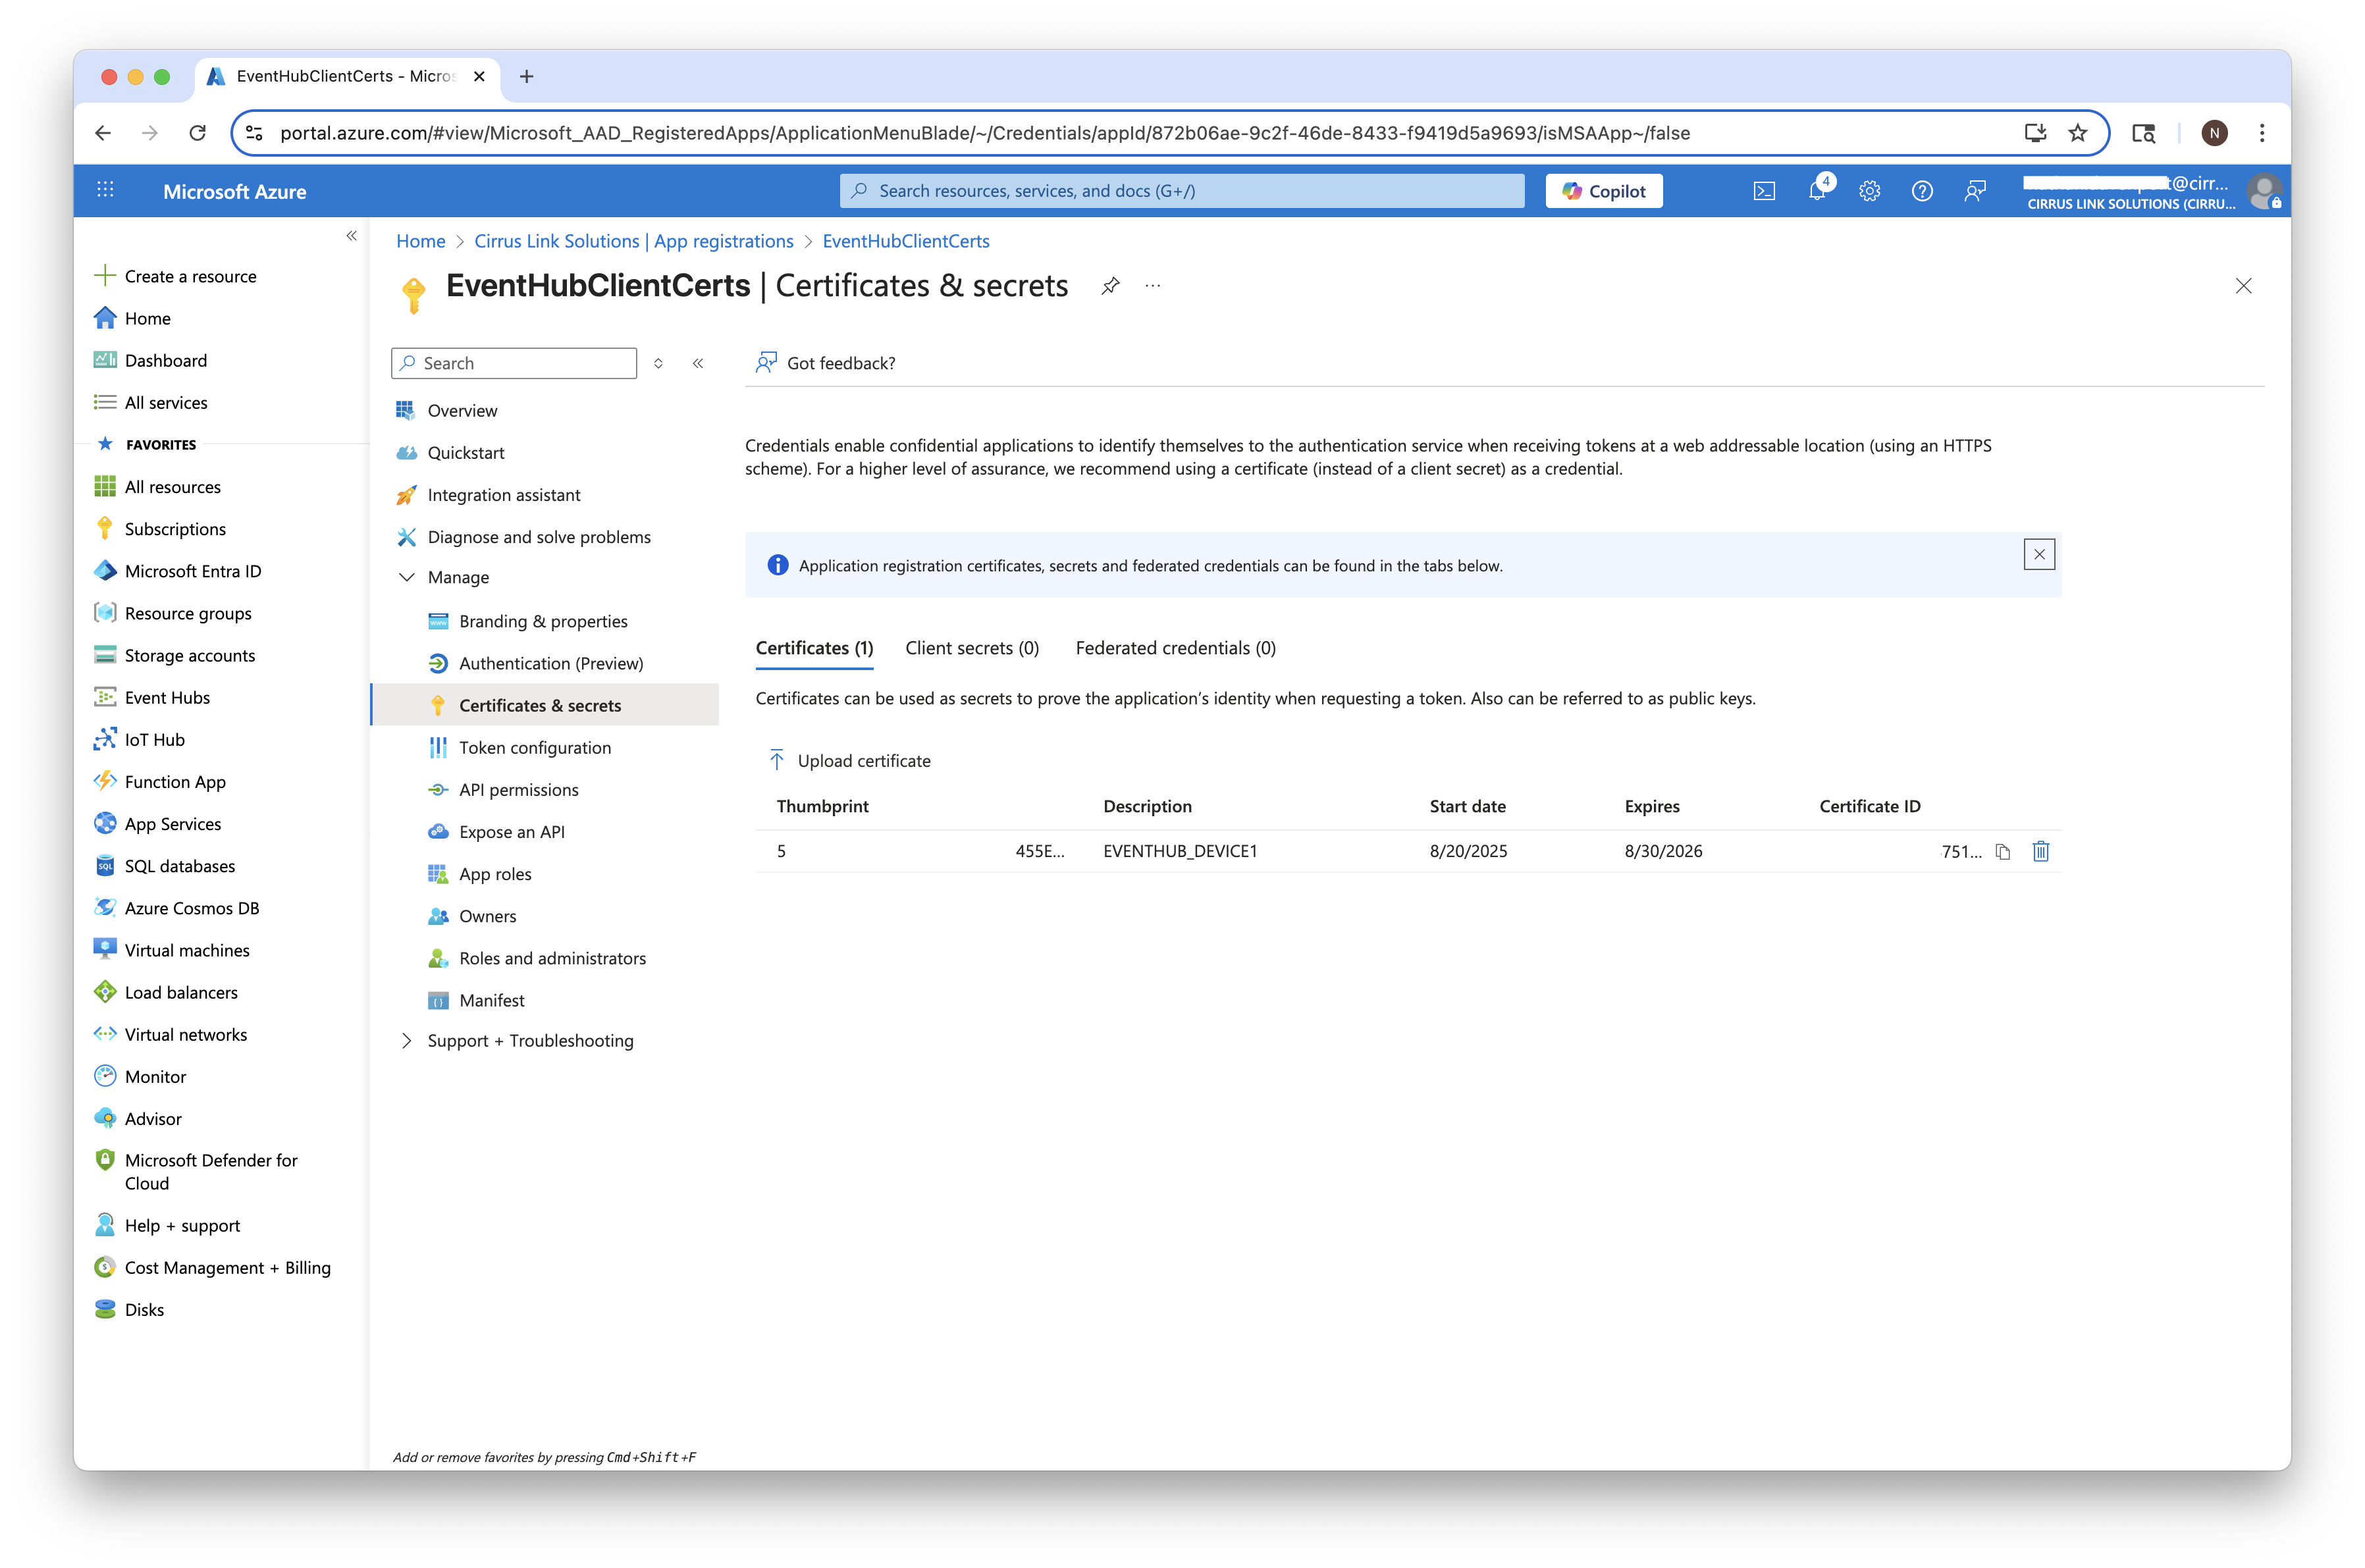
Task: Expand Support + Troubleshooting section
Action: pos(407,1040)
